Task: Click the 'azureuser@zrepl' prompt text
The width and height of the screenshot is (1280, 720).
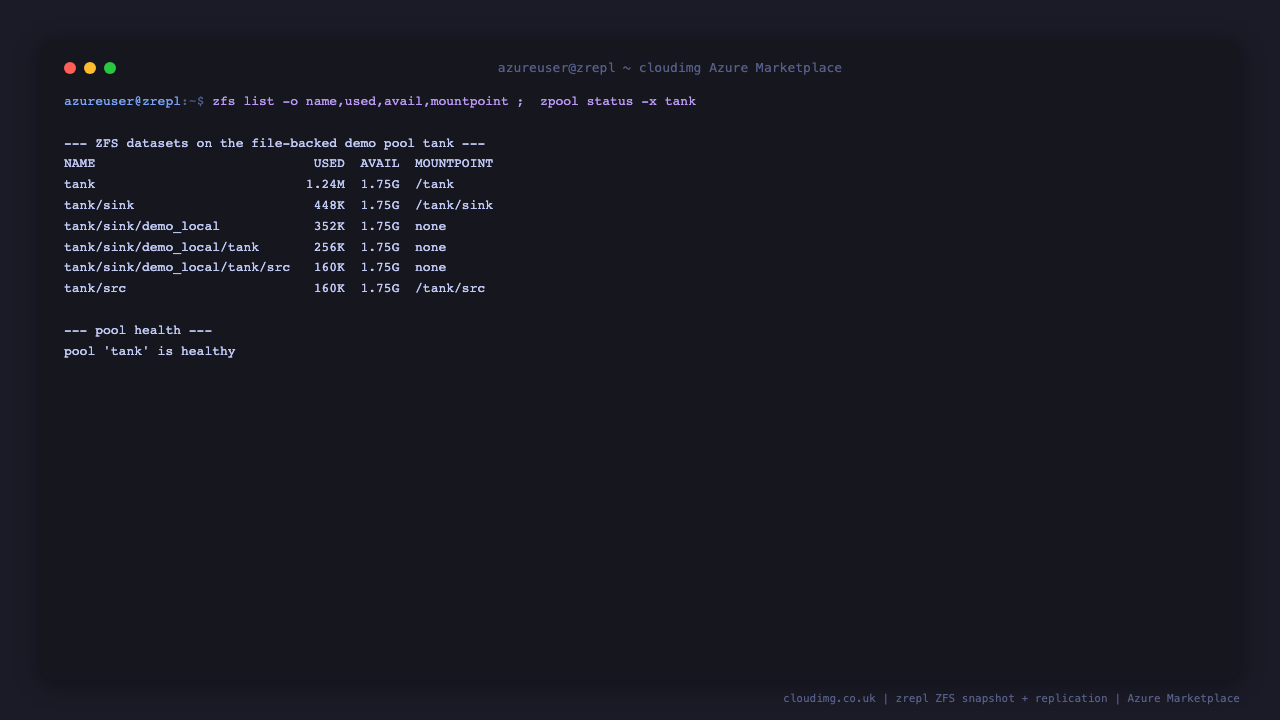Action: 123,102
